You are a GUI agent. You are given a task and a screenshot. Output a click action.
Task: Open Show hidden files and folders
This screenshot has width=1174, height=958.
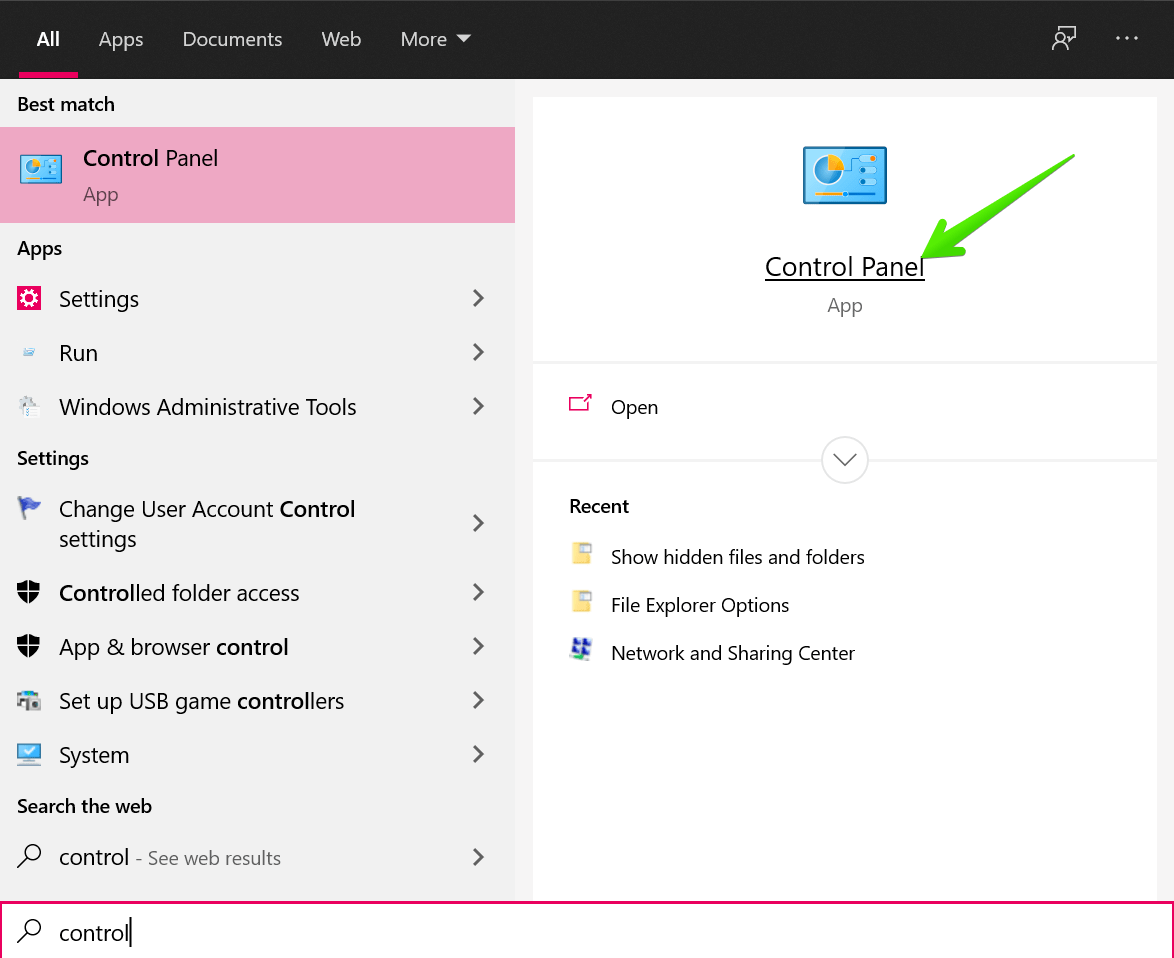(x=737, y=557)
